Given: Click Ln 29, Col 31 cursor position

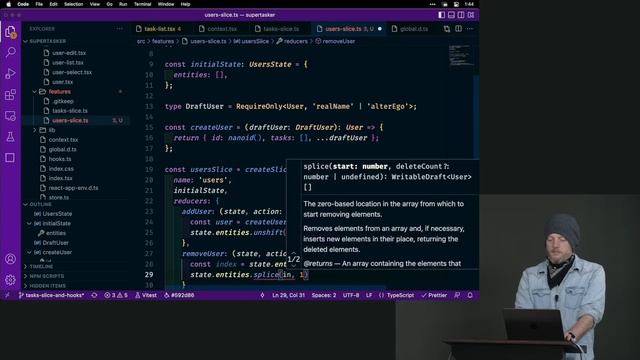Looking at the screenshot, I should (288, 295).
